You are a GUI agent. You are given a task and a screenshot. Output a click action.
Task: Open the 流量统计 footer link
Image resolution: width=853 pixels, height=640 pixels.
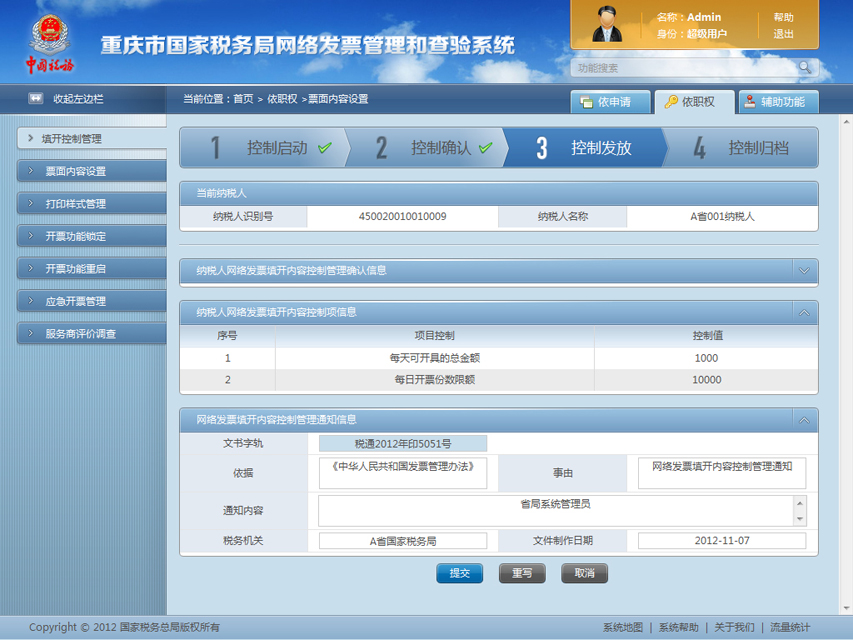(790, 627)
